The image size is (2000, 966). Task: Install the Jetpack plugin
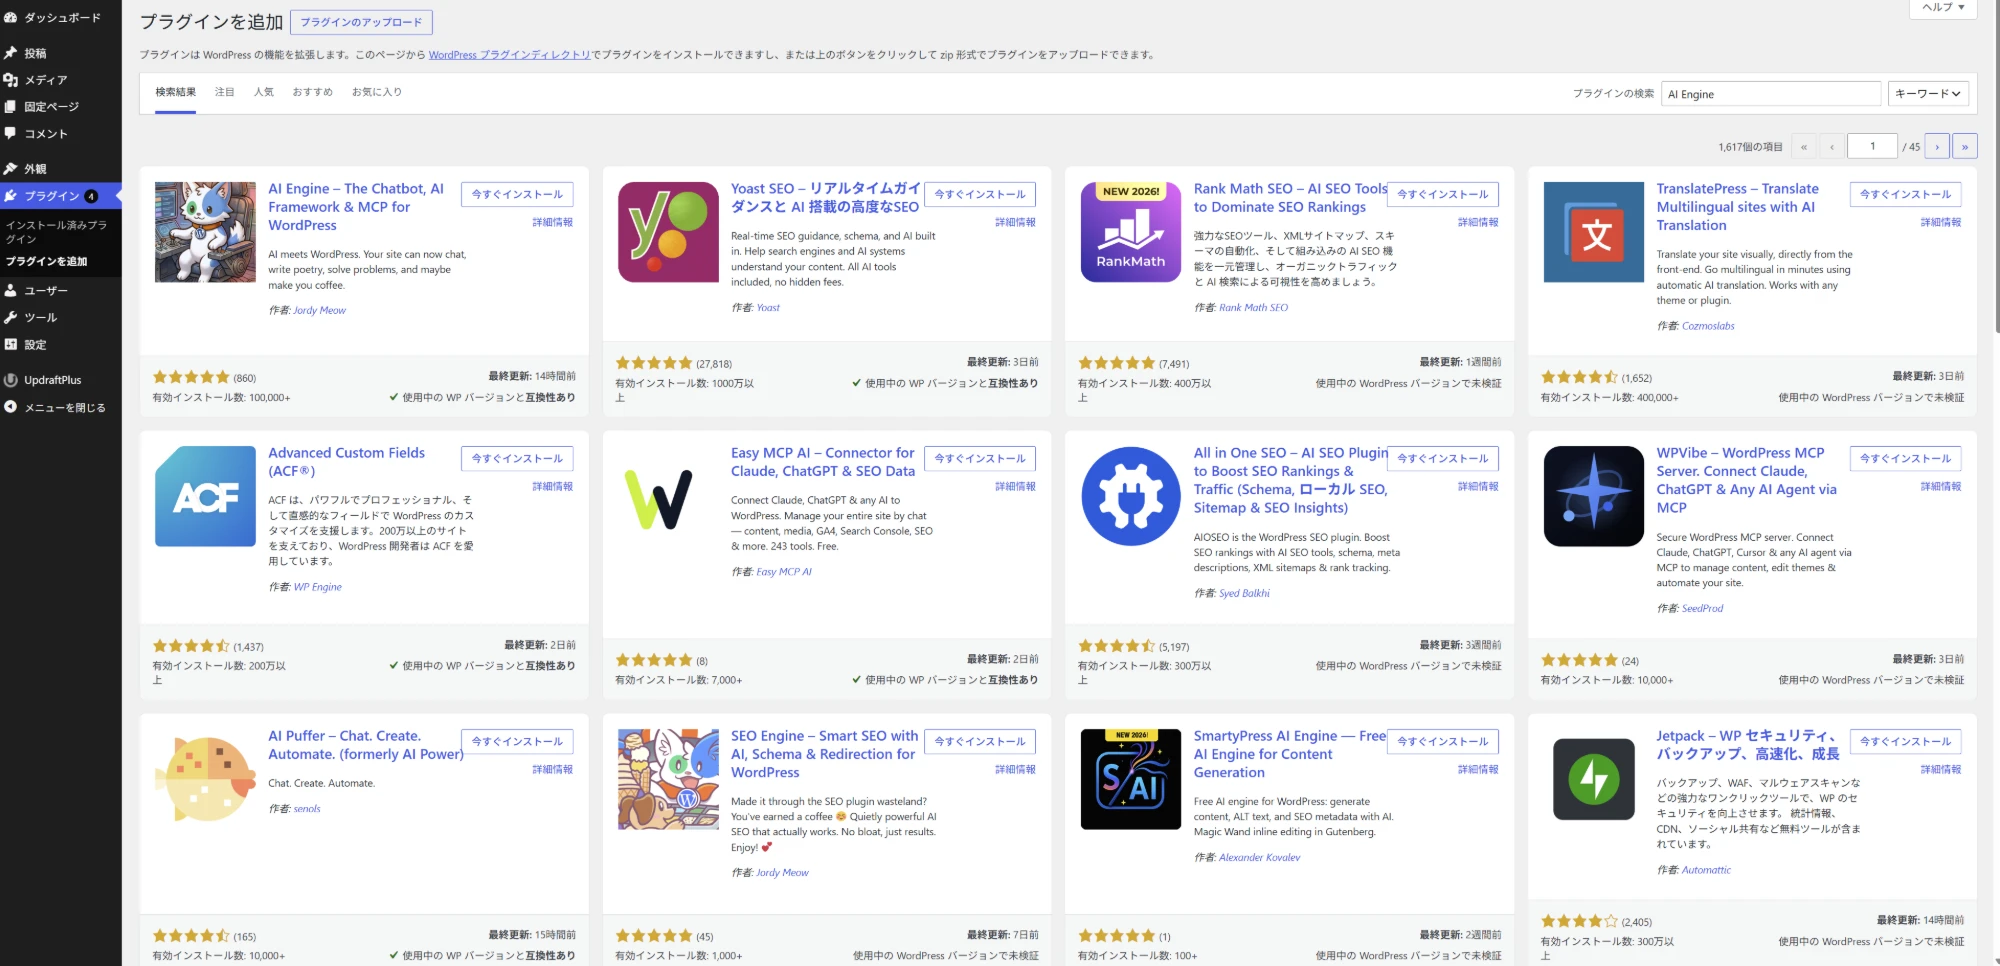pos(1905,741)
